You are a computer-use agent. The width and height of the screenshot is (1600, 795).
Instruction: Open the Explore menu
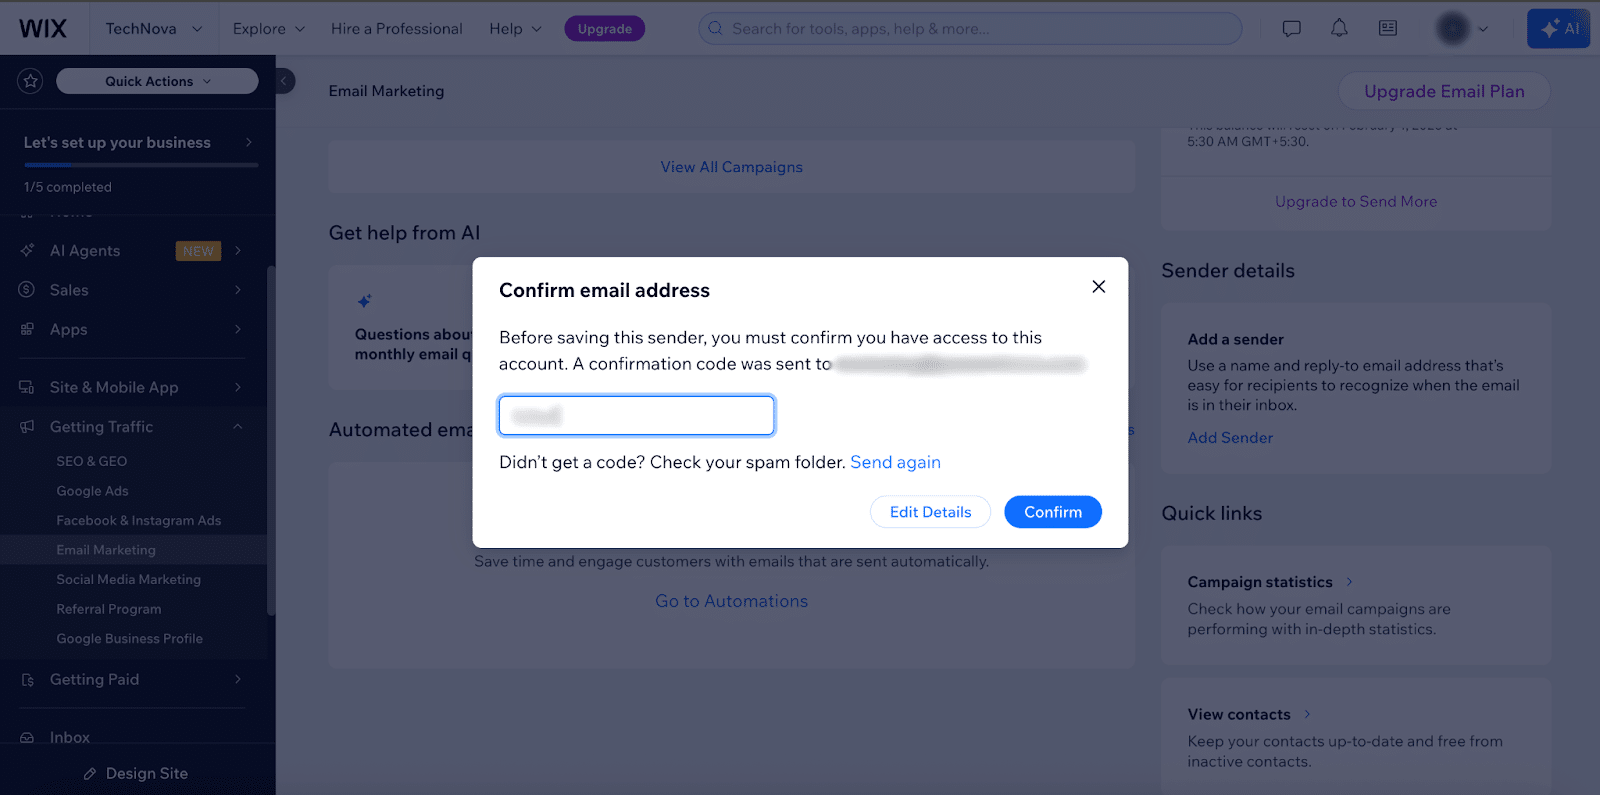[x=268, y=28]
